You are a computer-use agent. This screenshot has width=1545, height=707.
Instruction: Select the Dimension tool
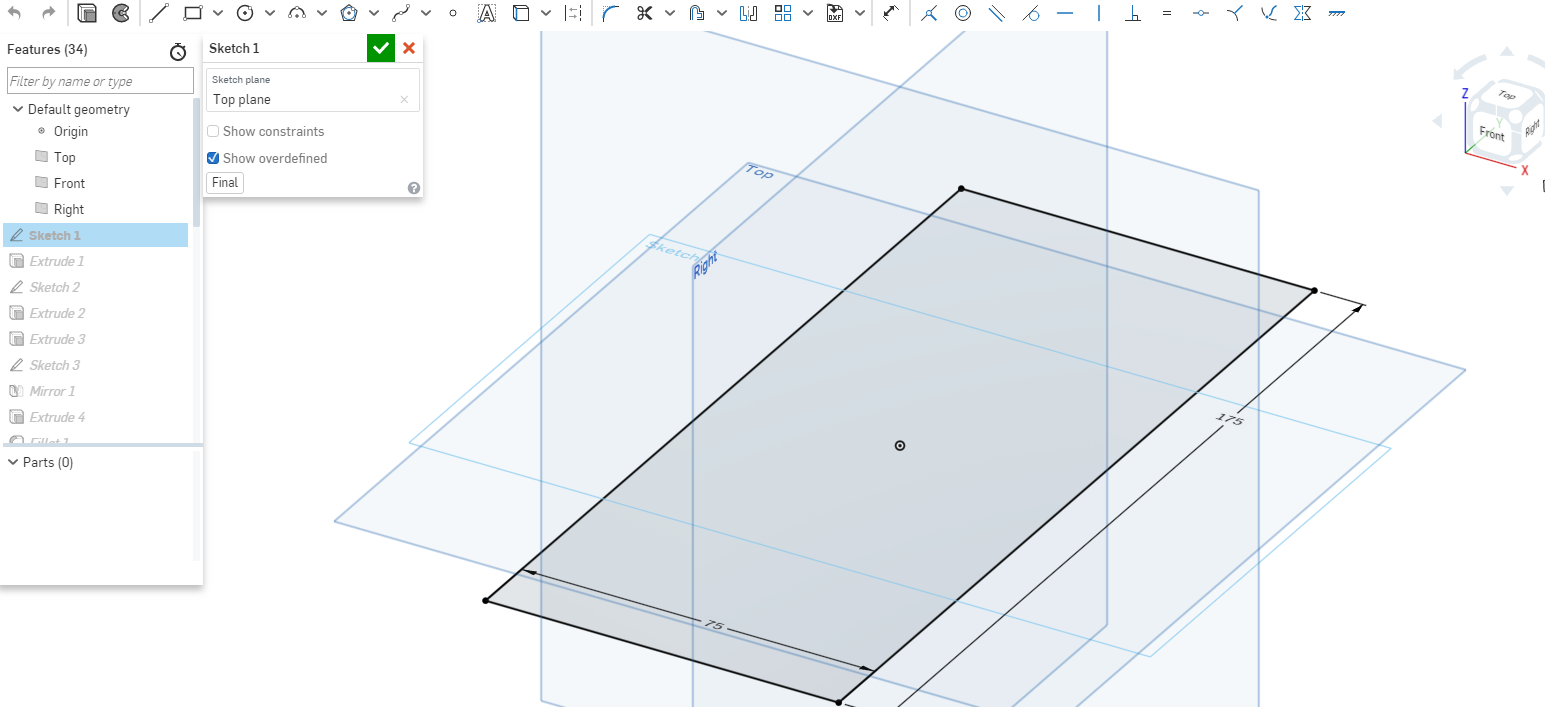[x=891, y=13]
